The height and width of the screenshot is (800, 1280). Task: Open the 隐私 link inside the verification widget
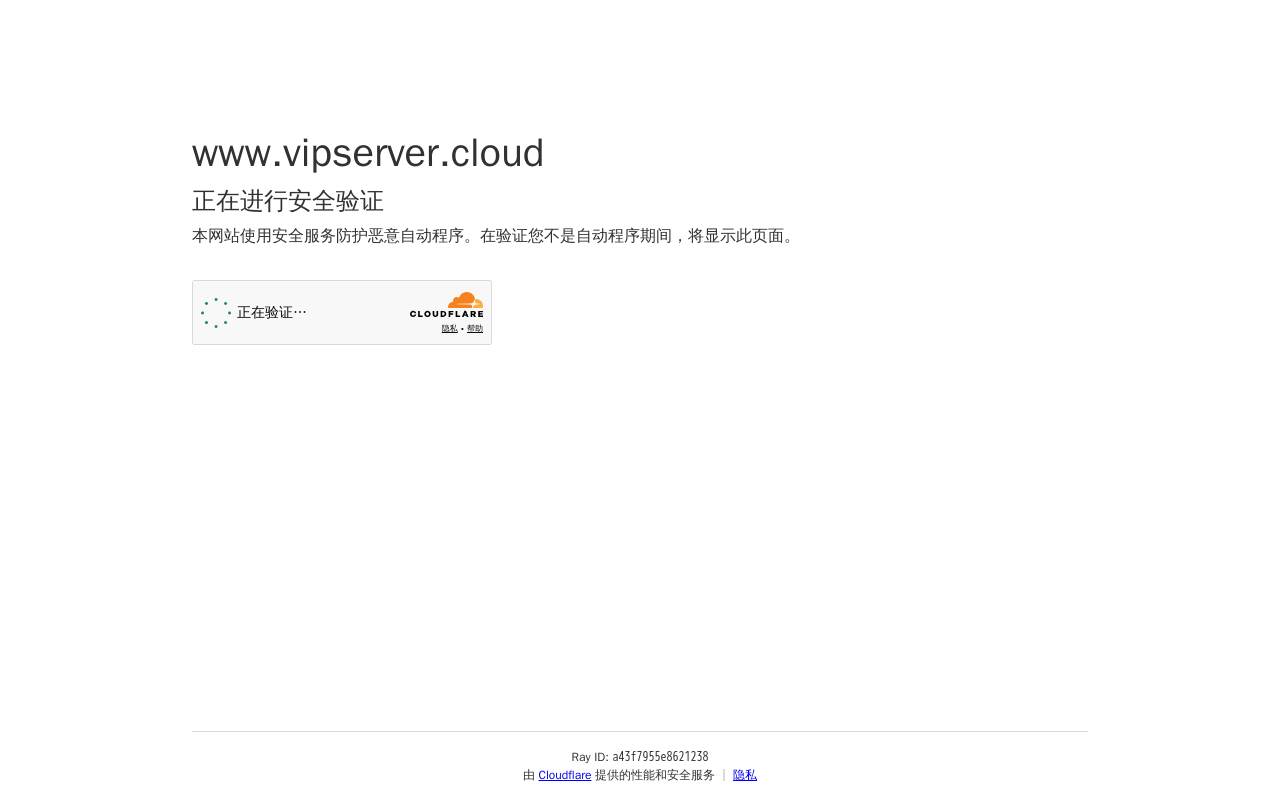[450, 329]
